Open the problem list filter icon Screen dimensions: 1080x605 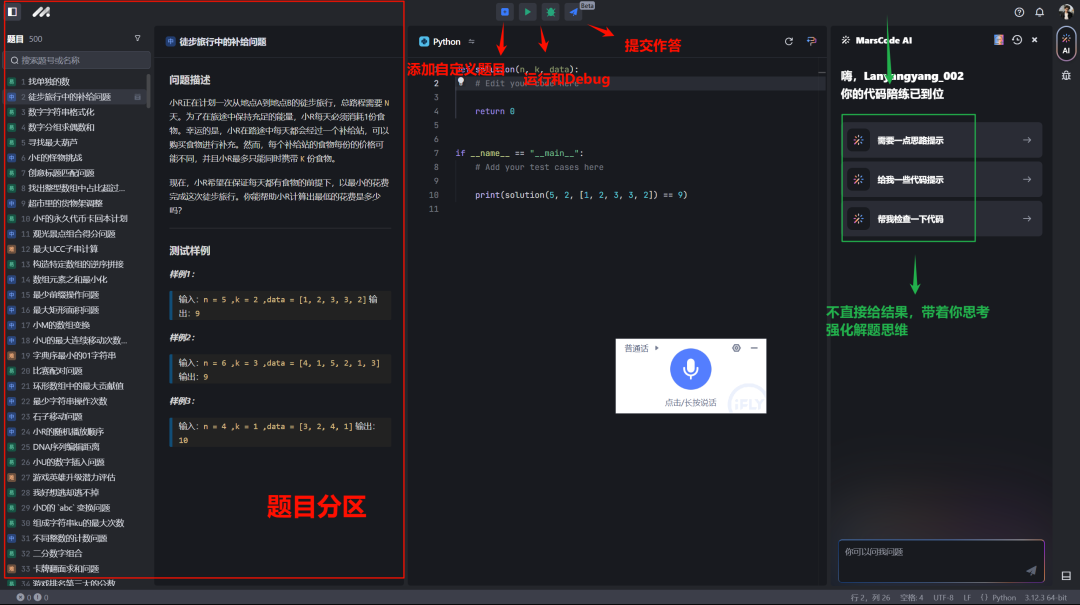pos(137,39)
